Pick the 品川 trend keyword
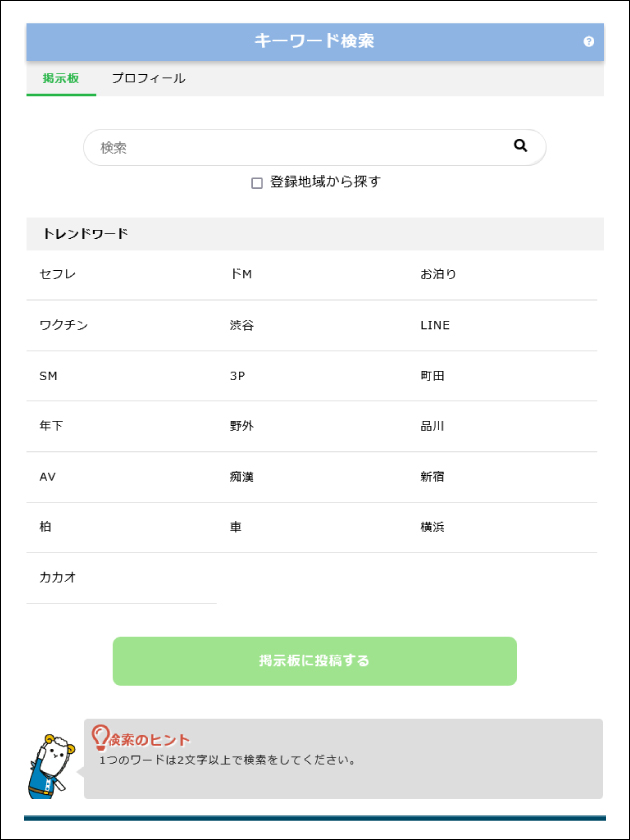This screenshot has width=630, height=840. coord(432,426)
